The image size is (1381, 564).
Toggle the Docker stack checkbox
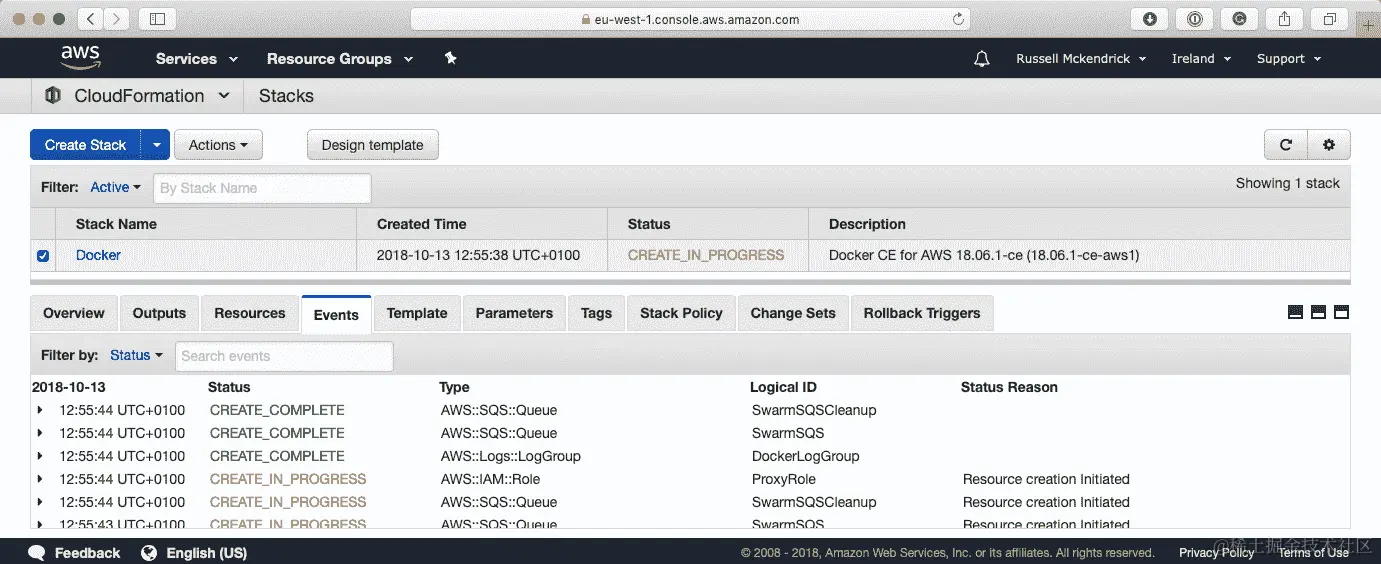pos(43,256)
